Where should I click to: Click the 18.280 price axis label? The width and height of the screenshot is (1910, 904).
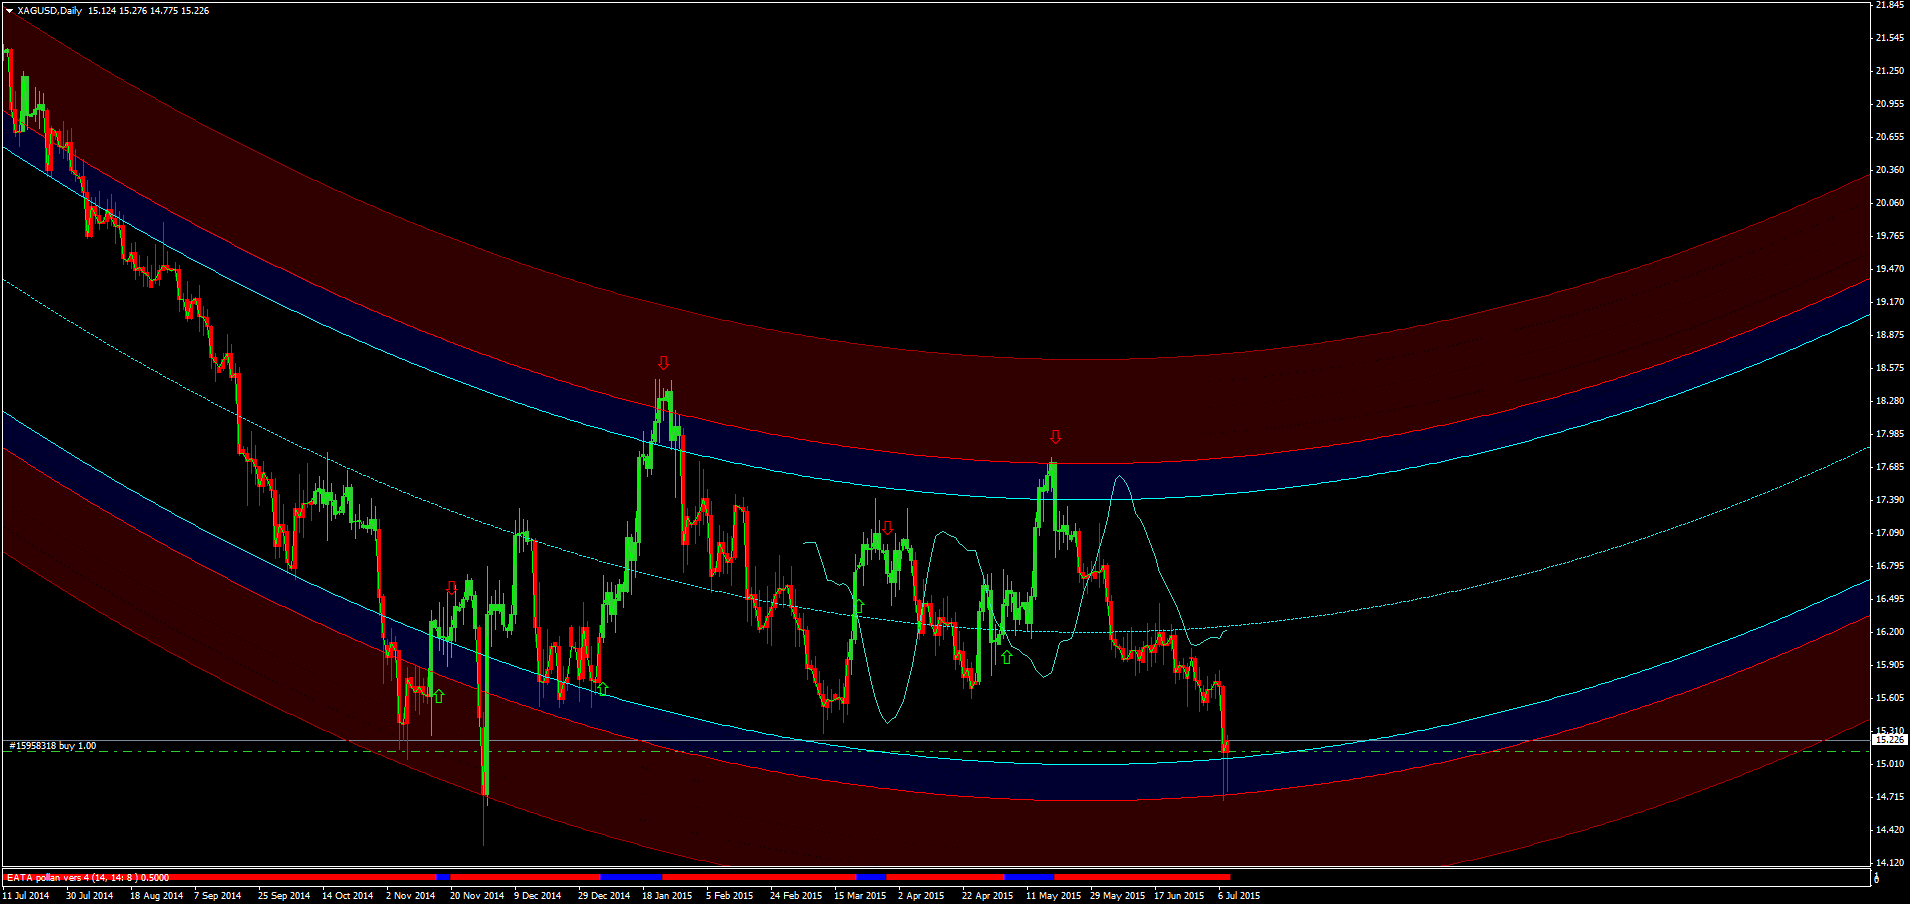pyautogui.click(x=1890, y=401)
